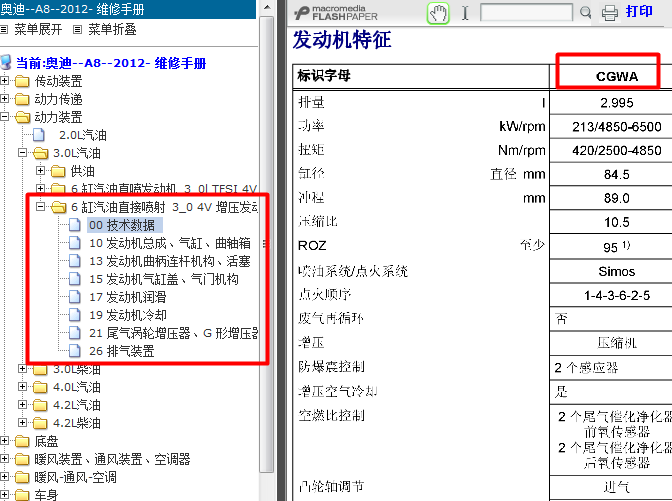Image resolution: width=672 pixels, height=501 pixels.
Task: Click the tree panel vertical scrollbar thumb
Action: [x=267, y=244]
